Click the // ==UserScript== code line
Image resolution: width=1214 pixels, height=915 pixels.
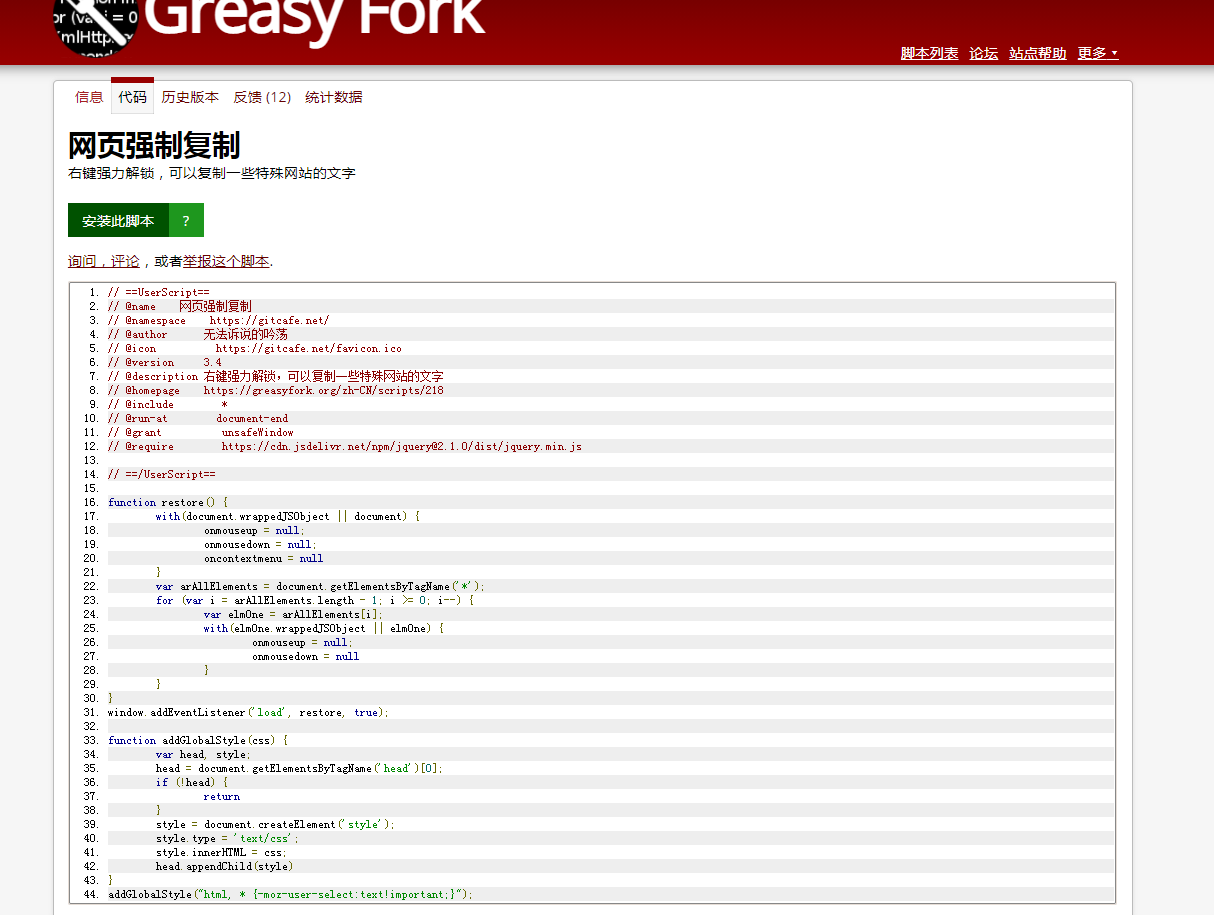pos(159,292)
